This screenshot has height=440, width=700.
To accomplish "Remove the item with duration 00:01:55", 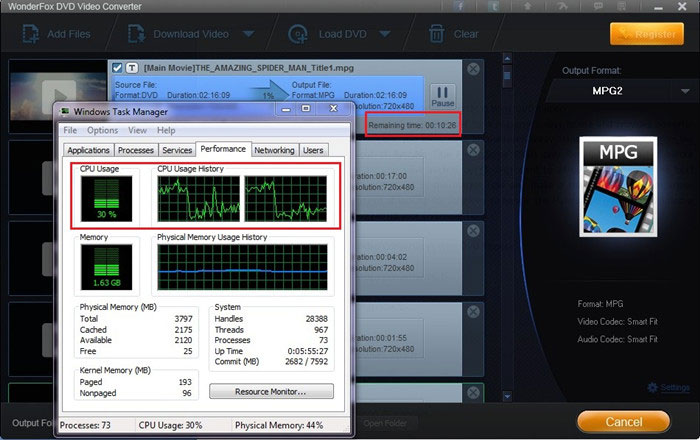I will tap(473, 311).
